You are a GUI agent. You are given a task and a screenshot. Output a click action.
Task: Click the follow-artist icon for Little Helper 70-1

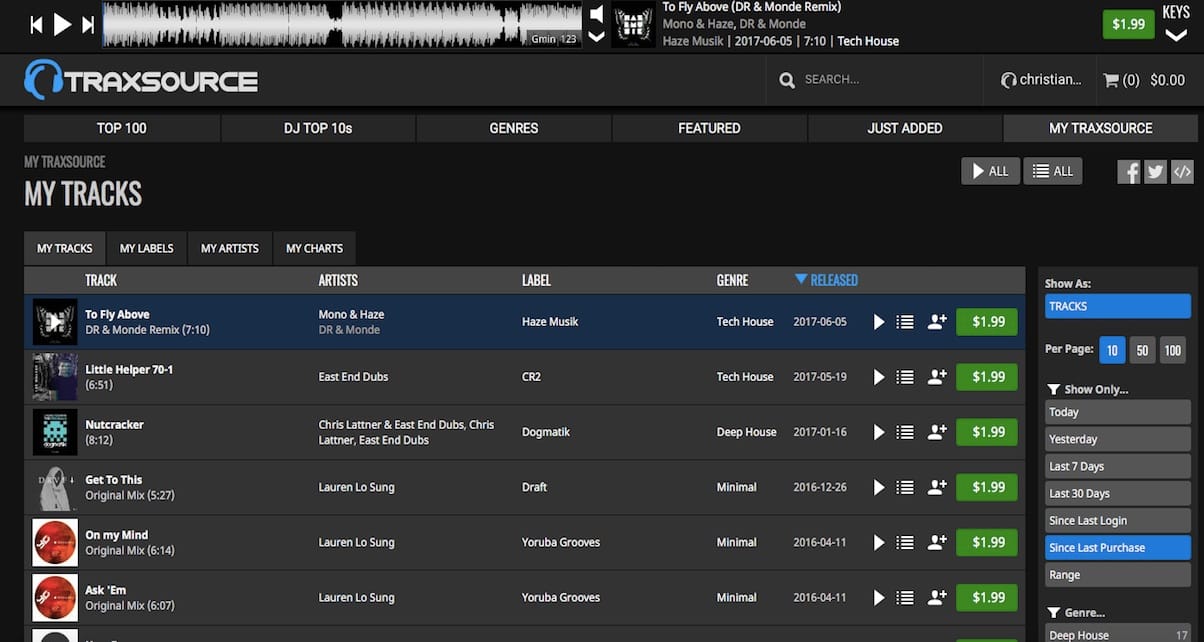(x=937, y=377)
